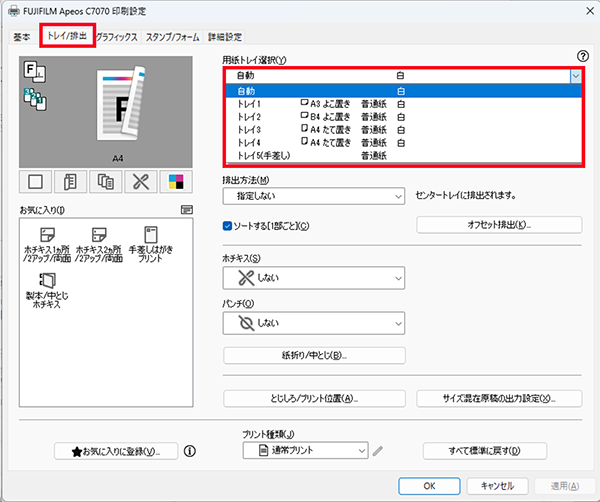Screen dimensions: 600x502
Task: Choose トレイ3 A4 たて置き option
Action: pyautogui.click(x=404, y=130)
